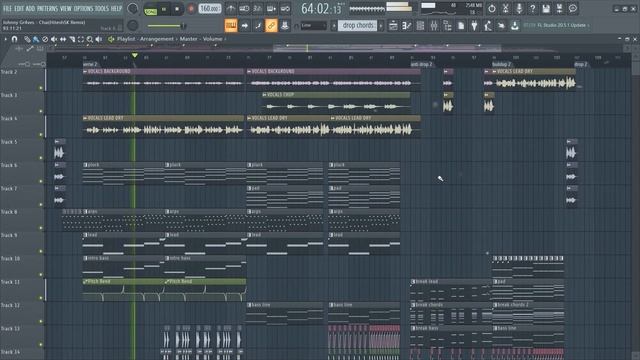
Task: Open the piano roll shortcut icon
Action: 407,26
